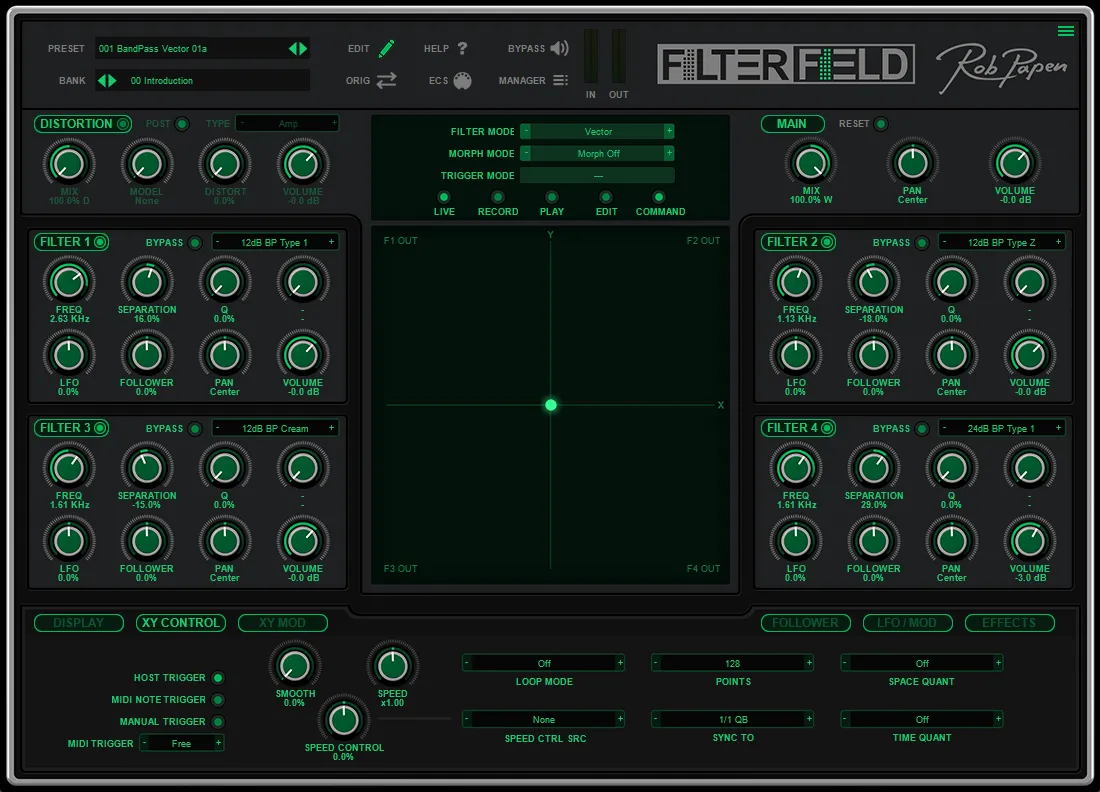Open the Filter Mode Vector dropdown
The image size is (1100, 792).
coord(598,131)
